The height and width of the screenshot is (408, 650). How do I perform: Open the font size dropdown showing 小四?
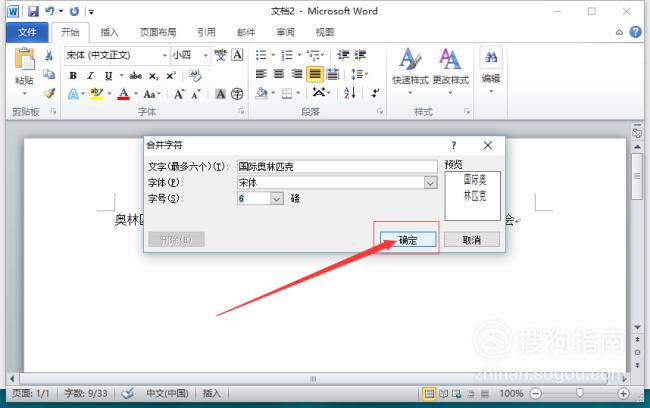pyautogui.click(x=205, y=56)
